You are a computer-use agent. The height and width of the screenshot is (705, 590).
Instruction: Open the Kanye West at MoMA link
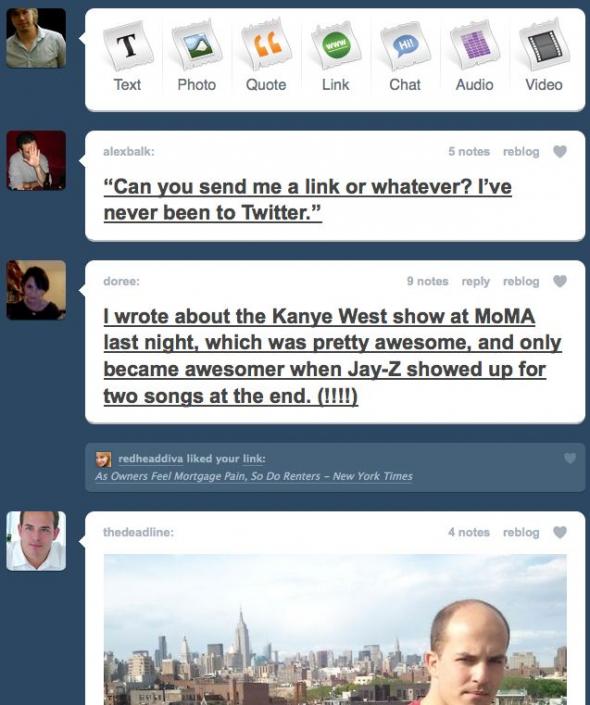click(x=332, y=356)
